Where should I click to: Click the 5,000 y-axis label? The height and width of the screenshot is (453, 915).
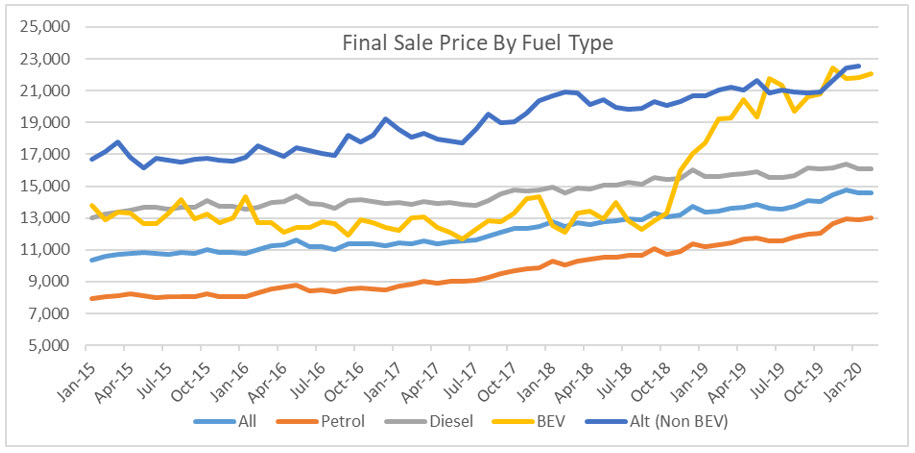click(47, 346)
